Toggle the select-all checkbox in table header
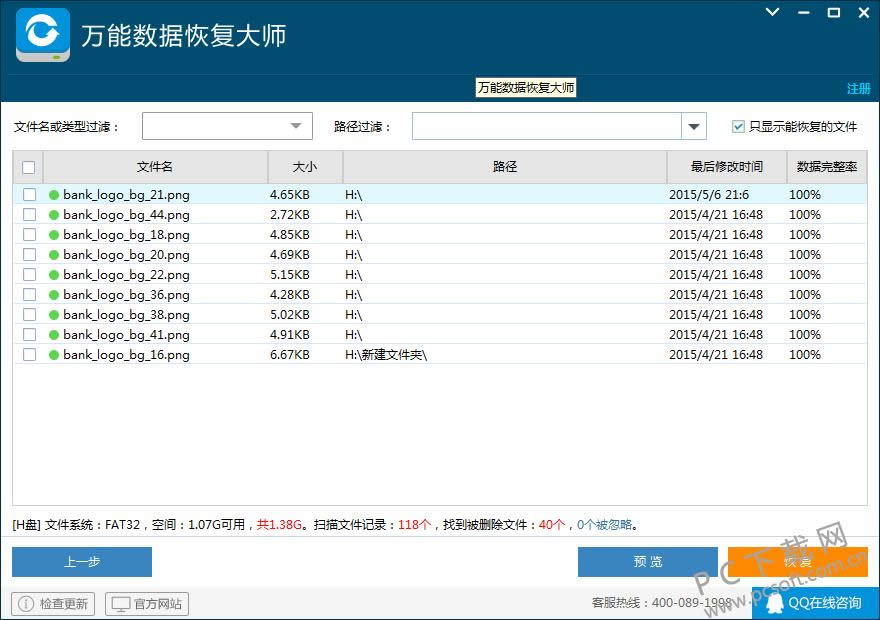This screenshot has width=880, height=620. click(x=29, y=167)
